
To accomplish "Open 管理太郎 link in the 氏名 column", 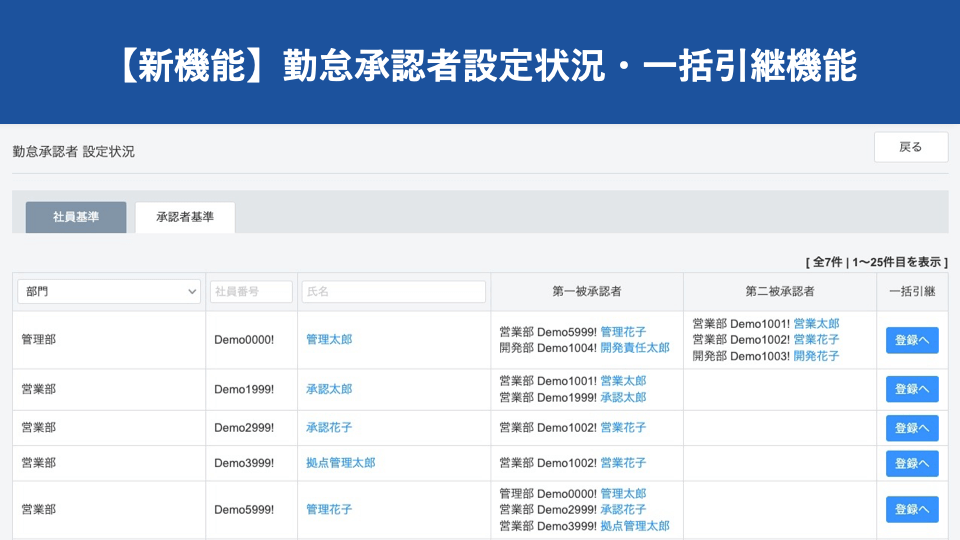I will pyautogui.click(x=329, y=339).
